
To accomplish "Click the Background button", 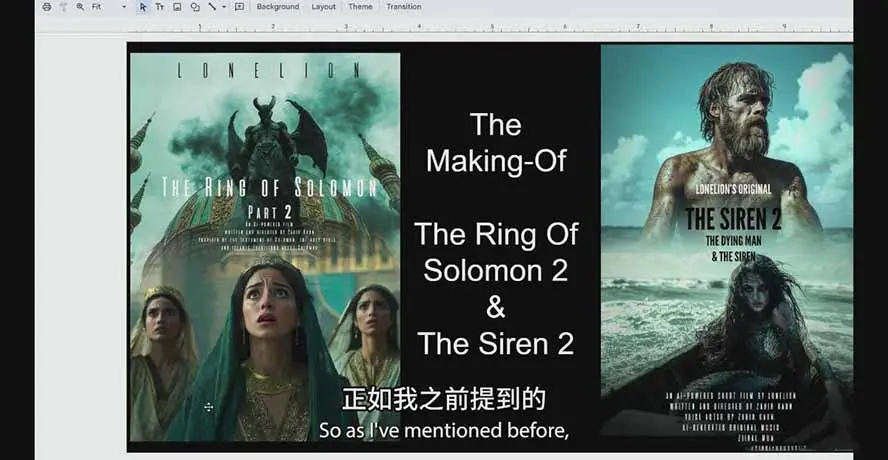I will (277, 7).
